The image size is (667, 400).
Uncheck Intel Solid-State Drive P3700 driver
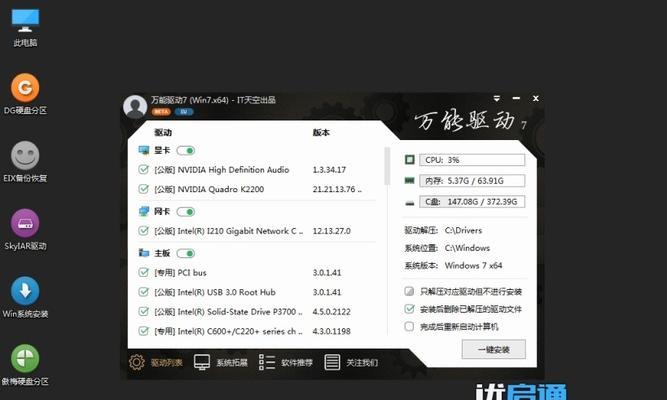tap(144, 311)
